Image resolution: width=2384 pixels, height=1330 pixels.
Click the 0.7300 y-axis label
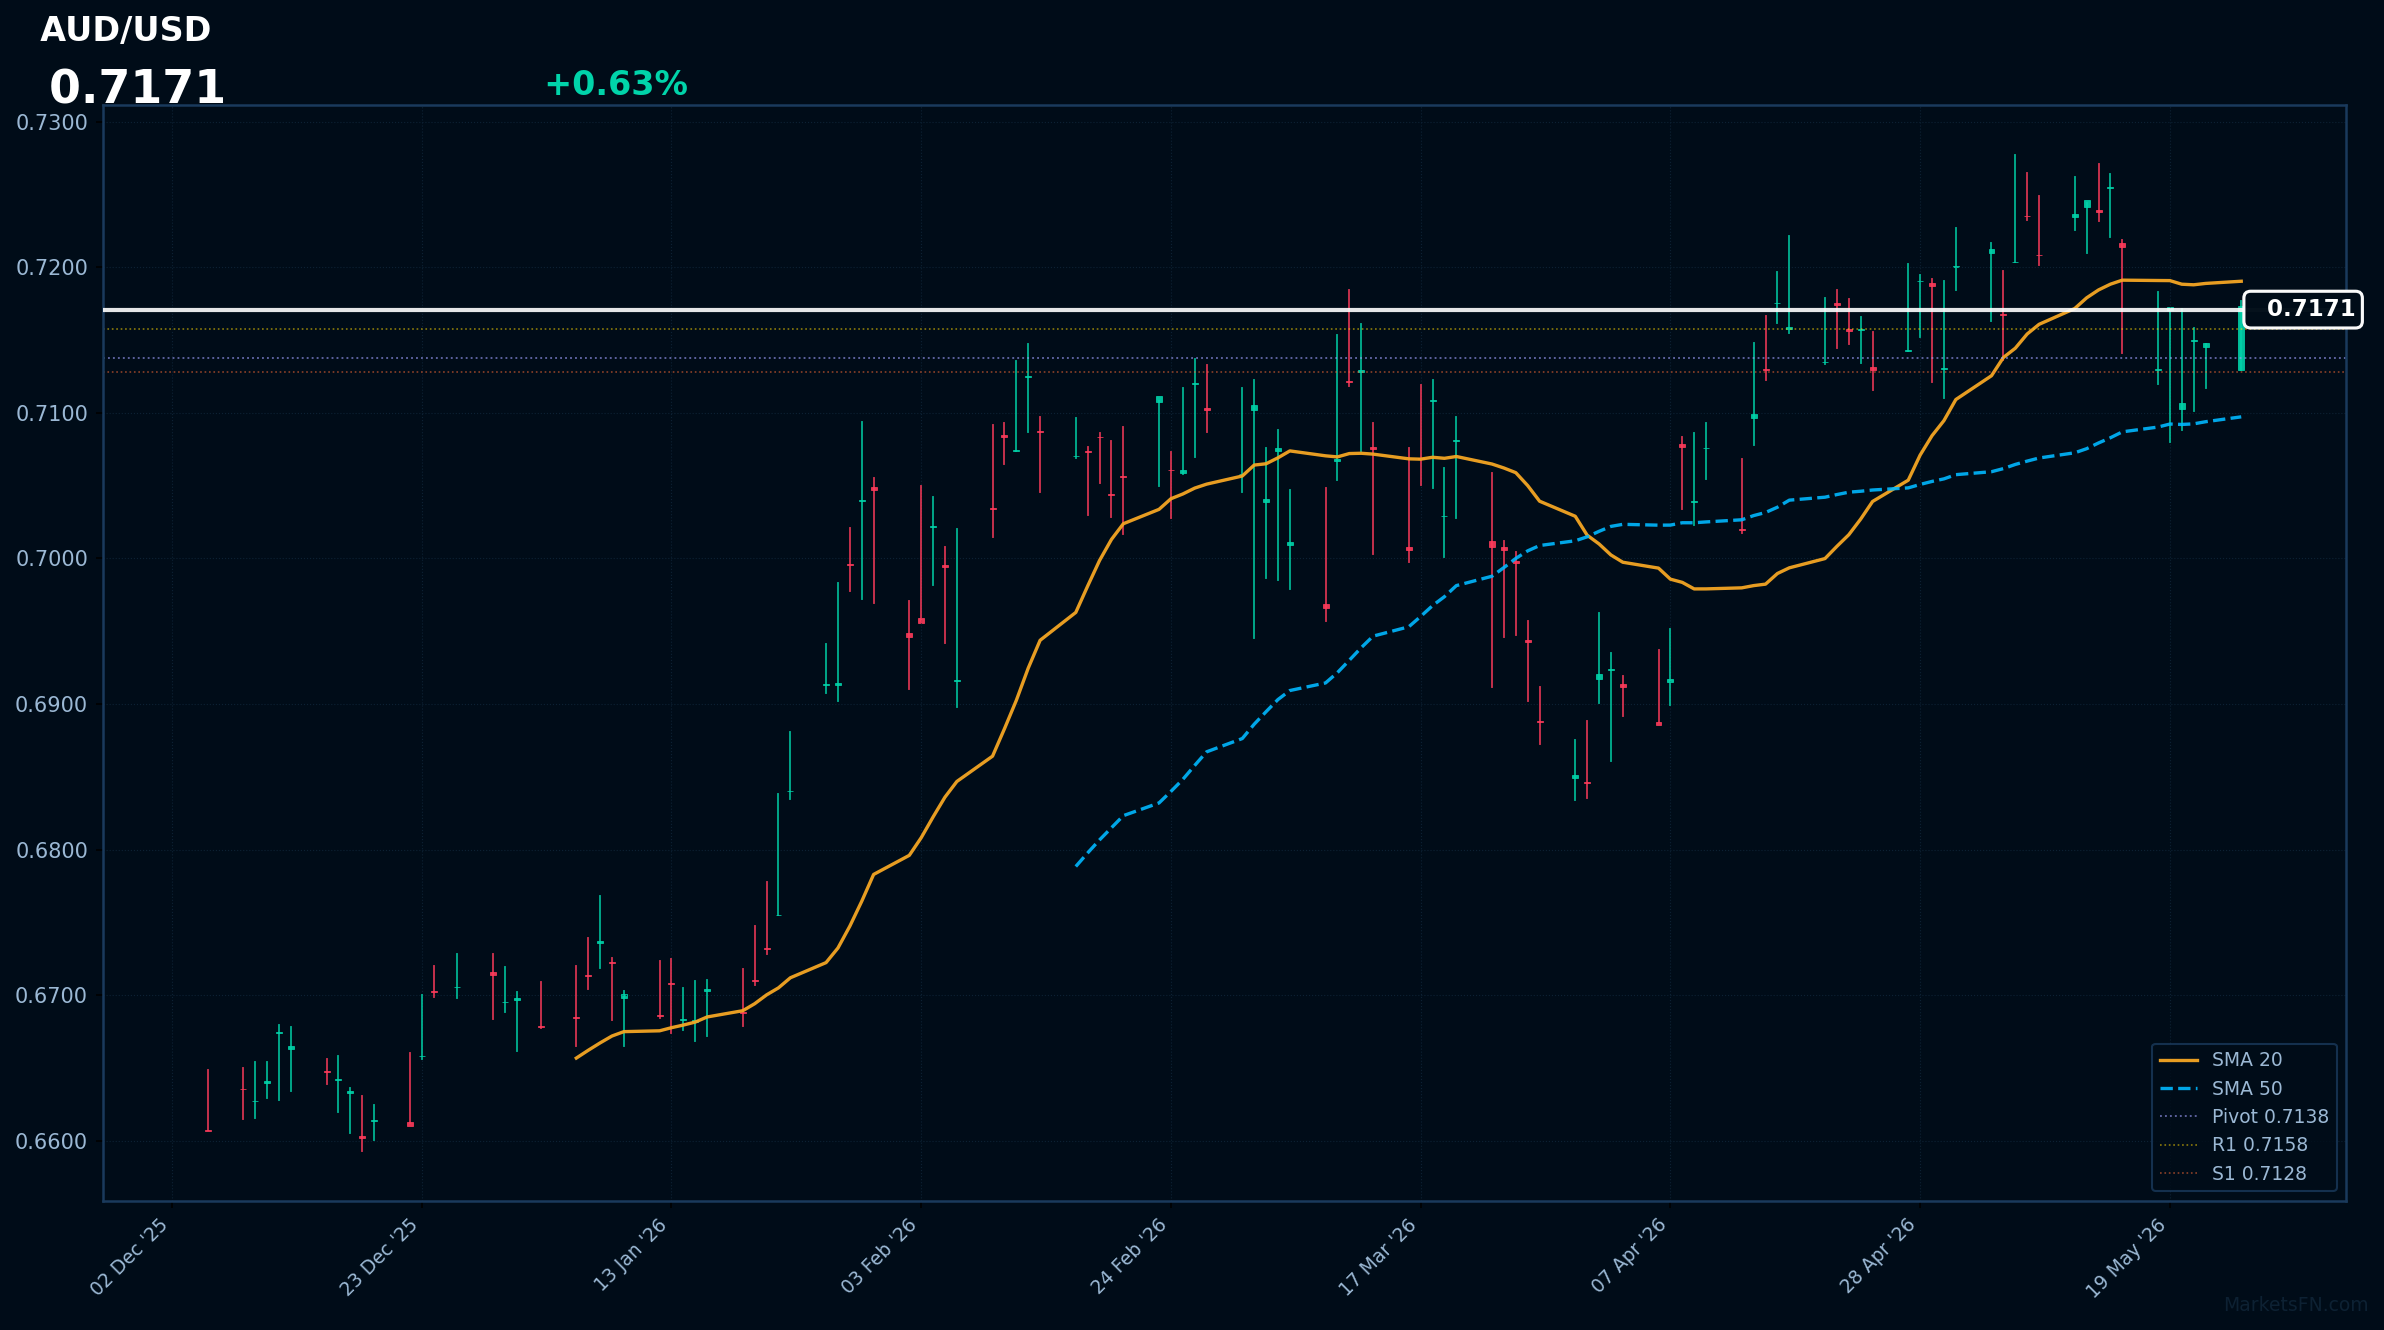pos(52,123)
